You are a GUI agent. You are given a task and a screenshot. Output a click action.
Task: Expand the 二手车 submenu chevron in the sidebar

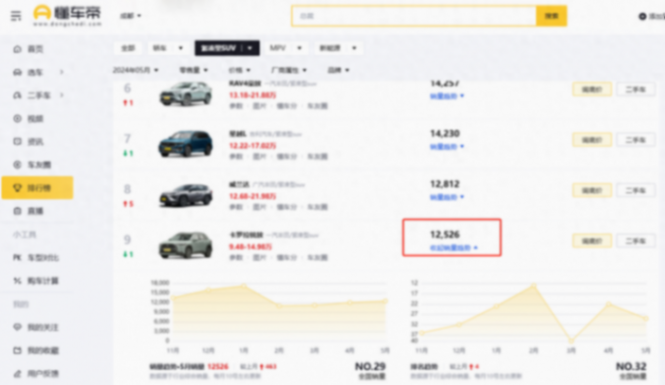pyautogui.click(x=61, y=95)
